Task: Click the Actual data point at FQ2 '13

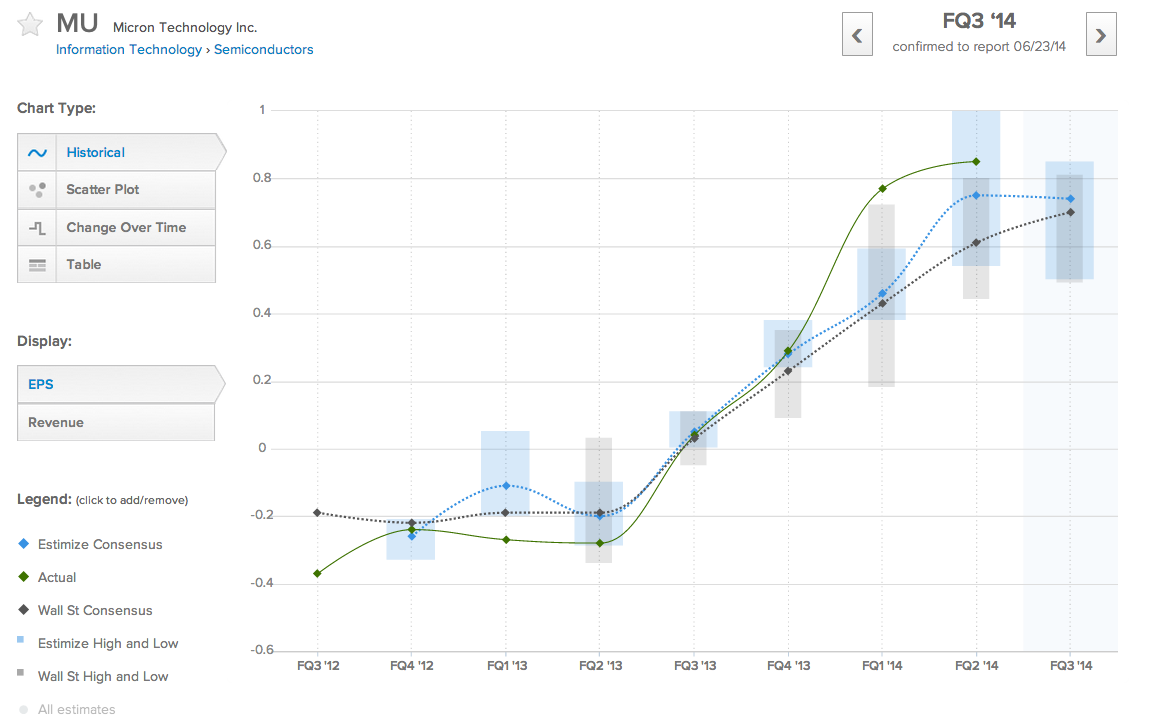Action: (599, 543)
